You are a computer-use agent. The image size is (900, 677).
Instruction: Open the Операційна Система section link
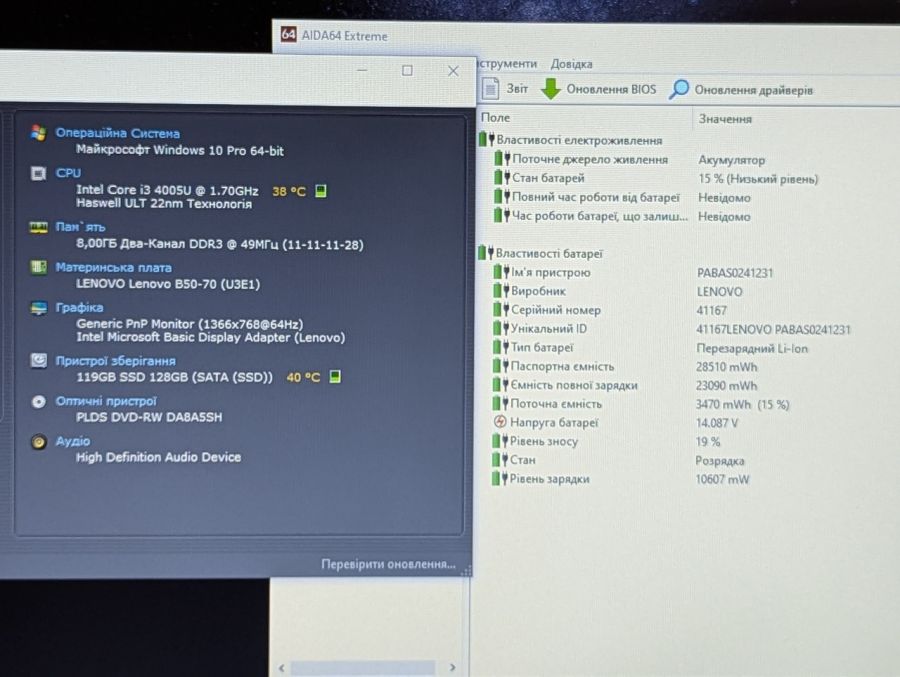117,133
